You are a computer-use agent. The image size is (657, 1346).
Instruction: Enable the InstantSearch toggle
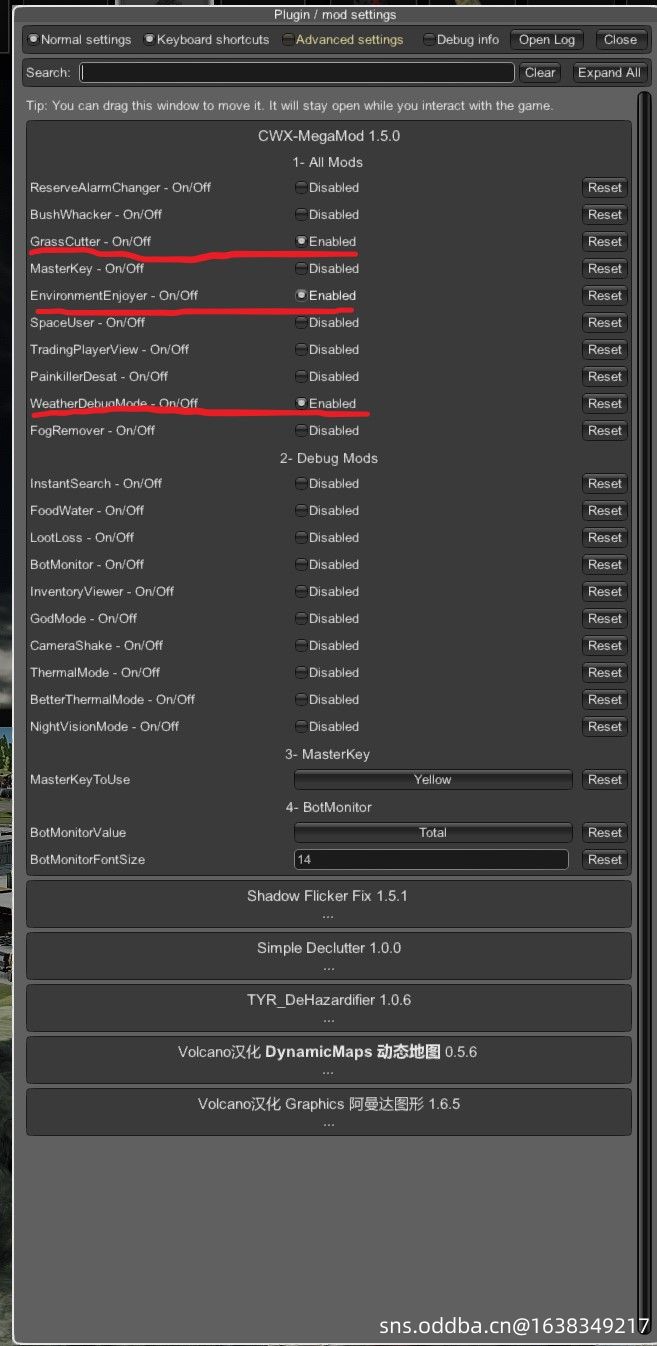tap(327, 484)
